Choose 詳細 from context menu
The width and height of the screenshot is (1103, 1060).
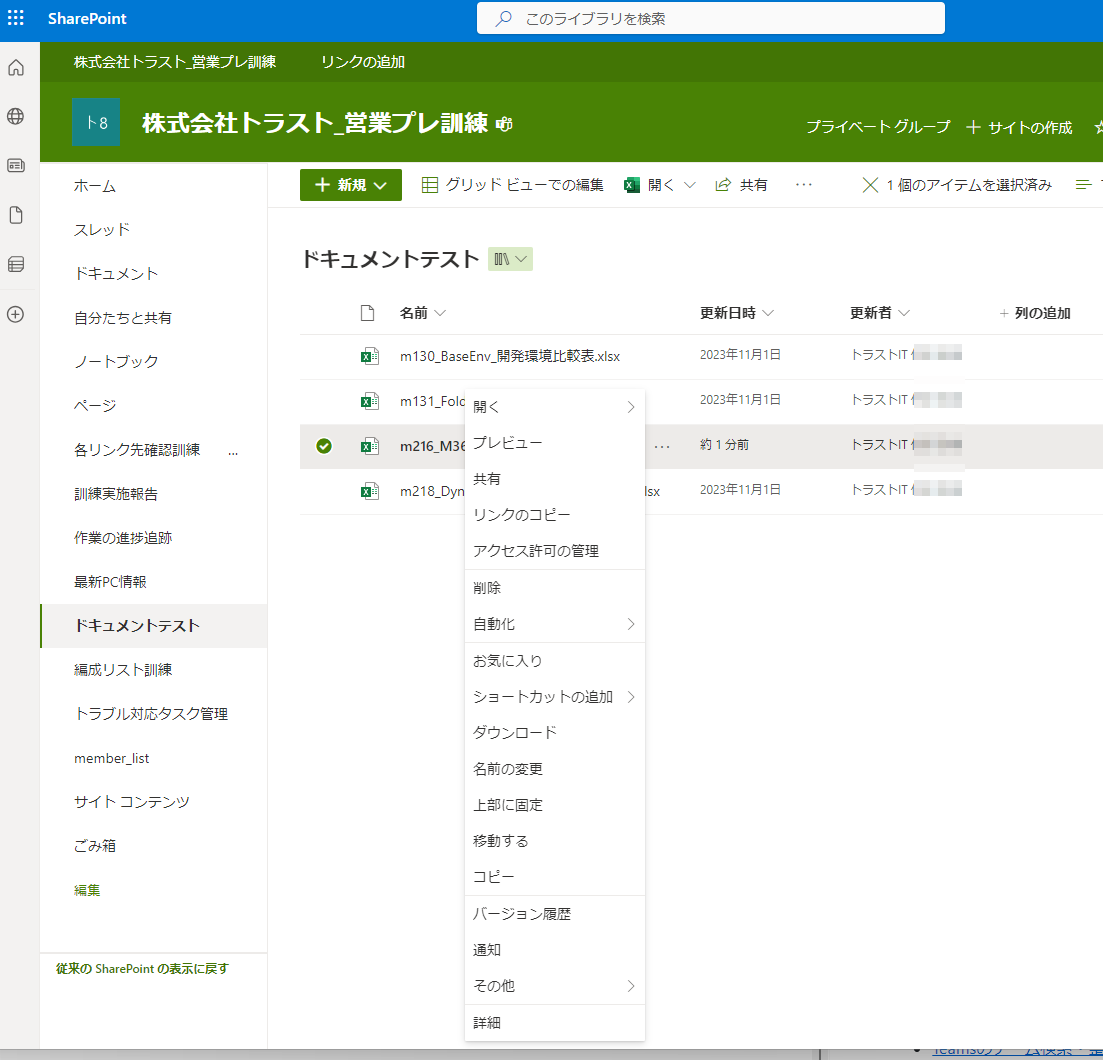554,1022
